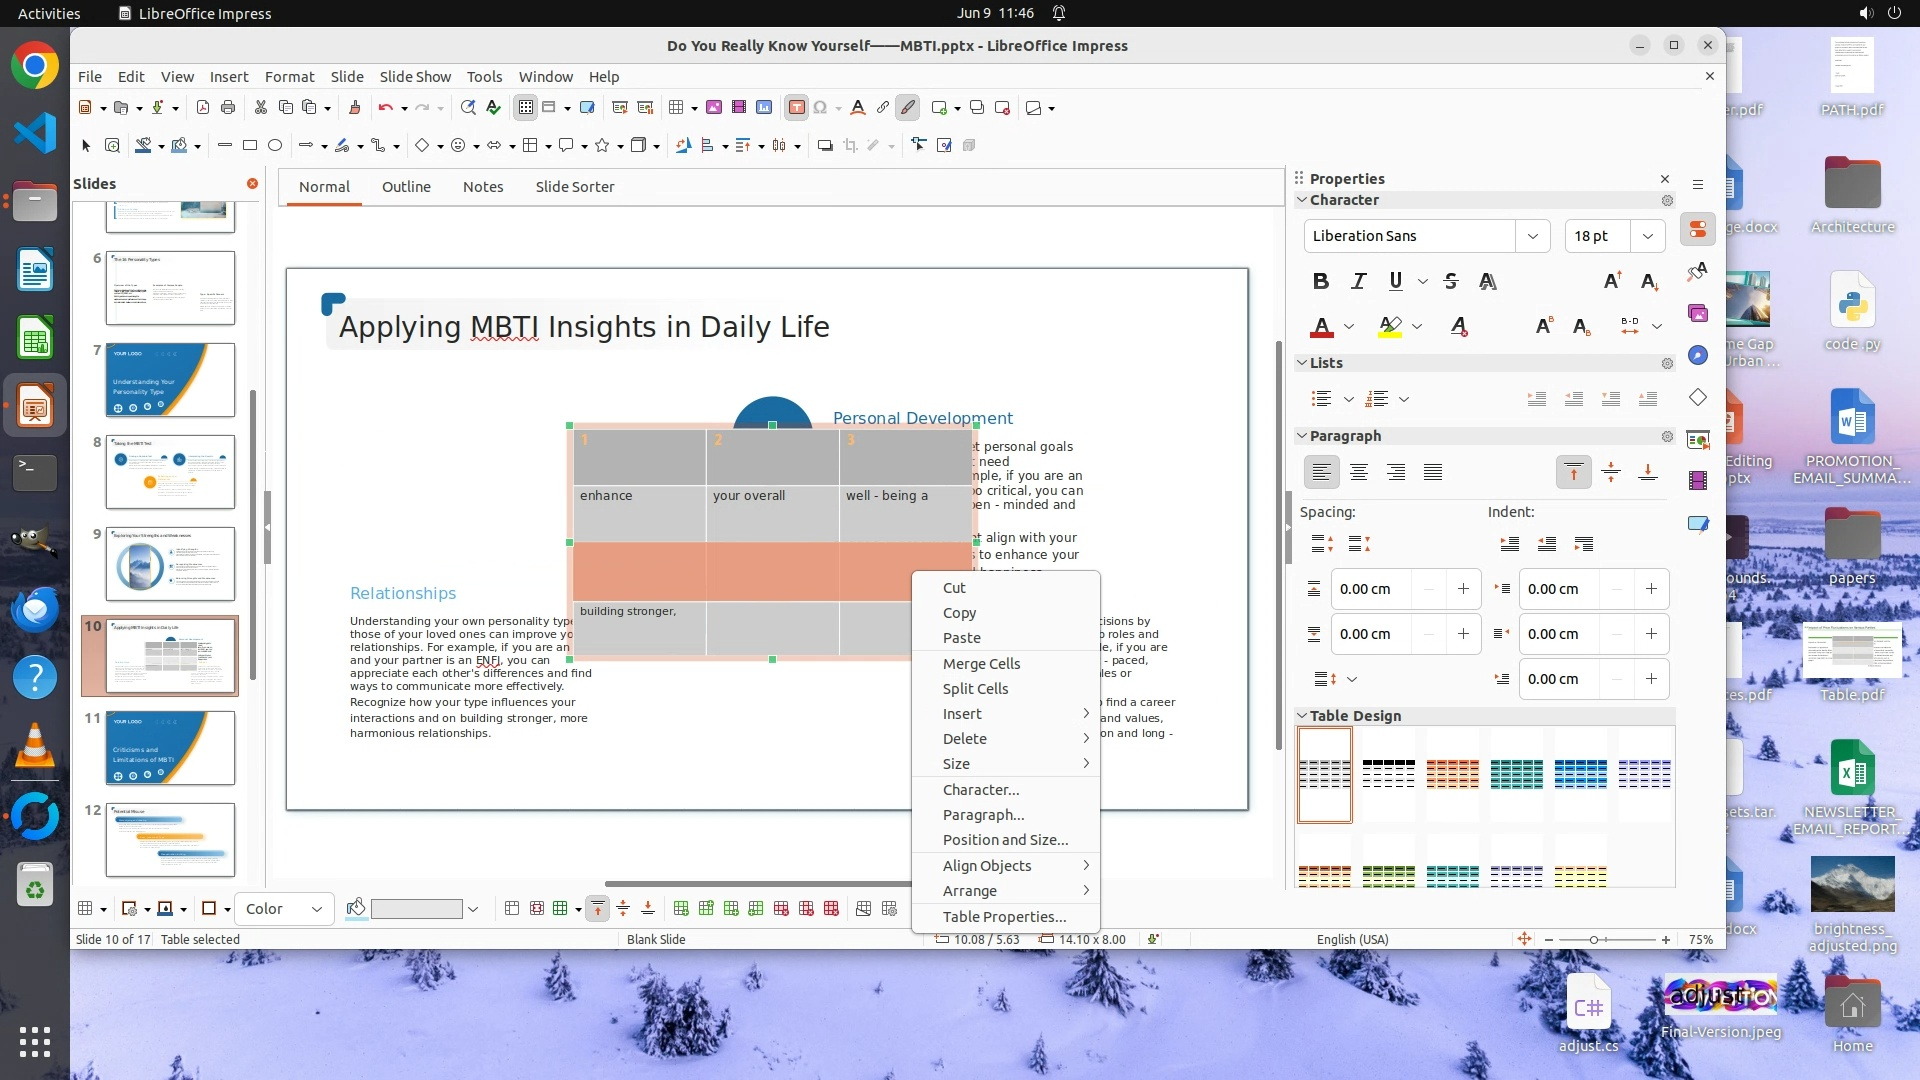The width and height of the screenshot is (1920, 1080).
Task: Open the 18 pt font size dropdown
Action: click(1647, 236)
